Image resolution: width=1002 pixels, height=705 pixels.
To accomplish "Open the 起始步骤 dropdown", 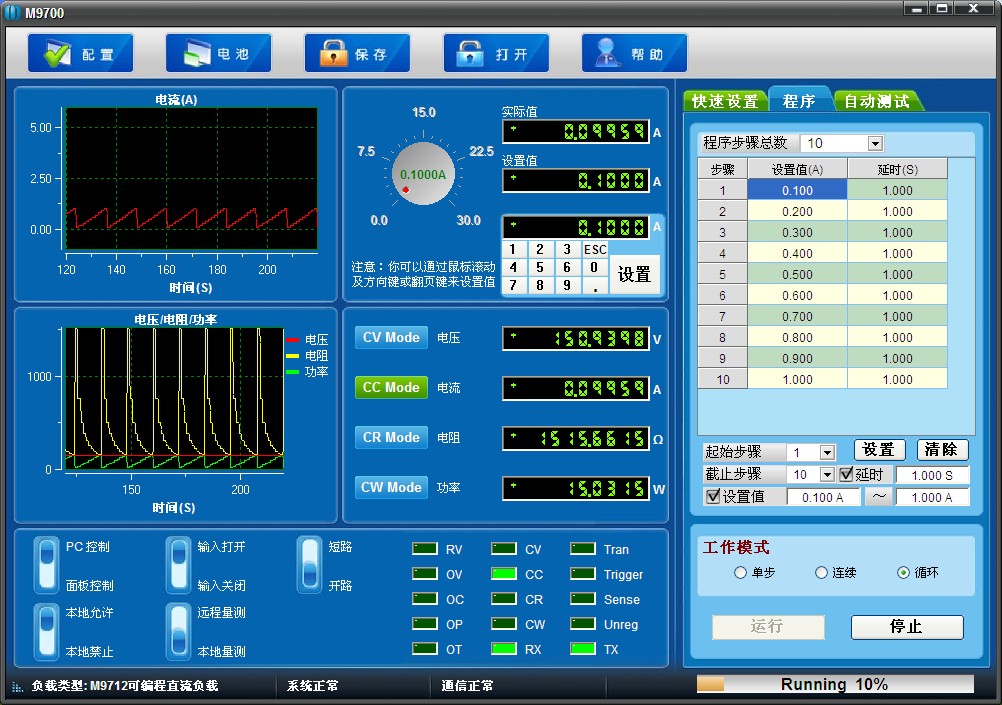I will click(x=827, y=453).
